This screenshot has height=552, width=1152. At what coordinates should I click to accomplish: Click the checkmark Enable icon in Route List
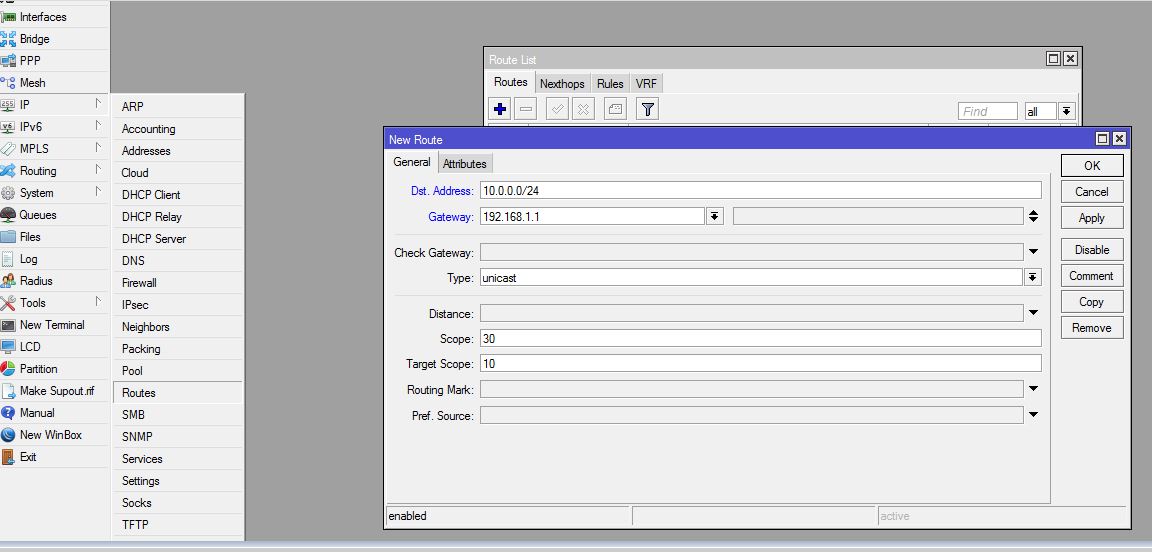[x=558, y=110]
